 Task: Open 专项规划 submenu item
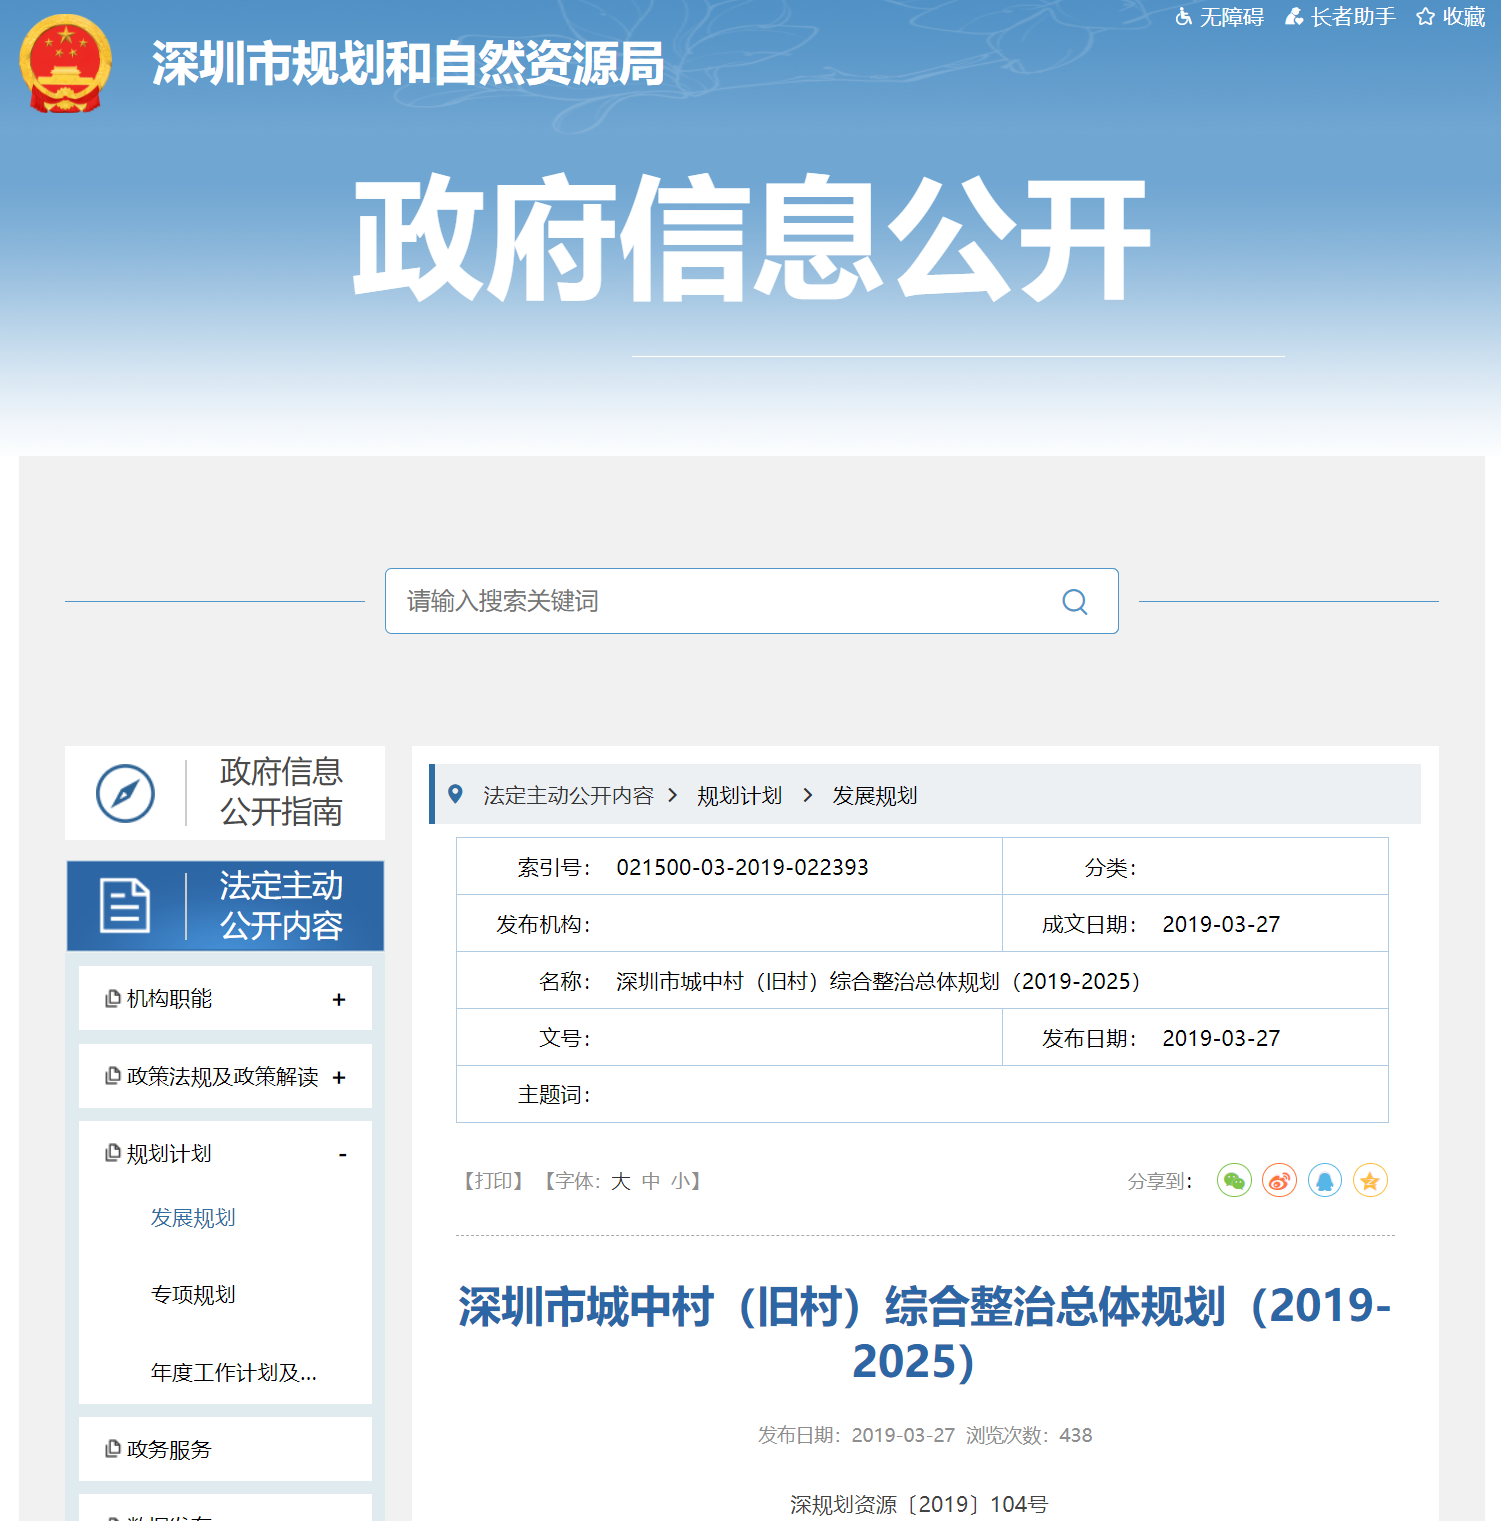click(x=193, y=1295)
